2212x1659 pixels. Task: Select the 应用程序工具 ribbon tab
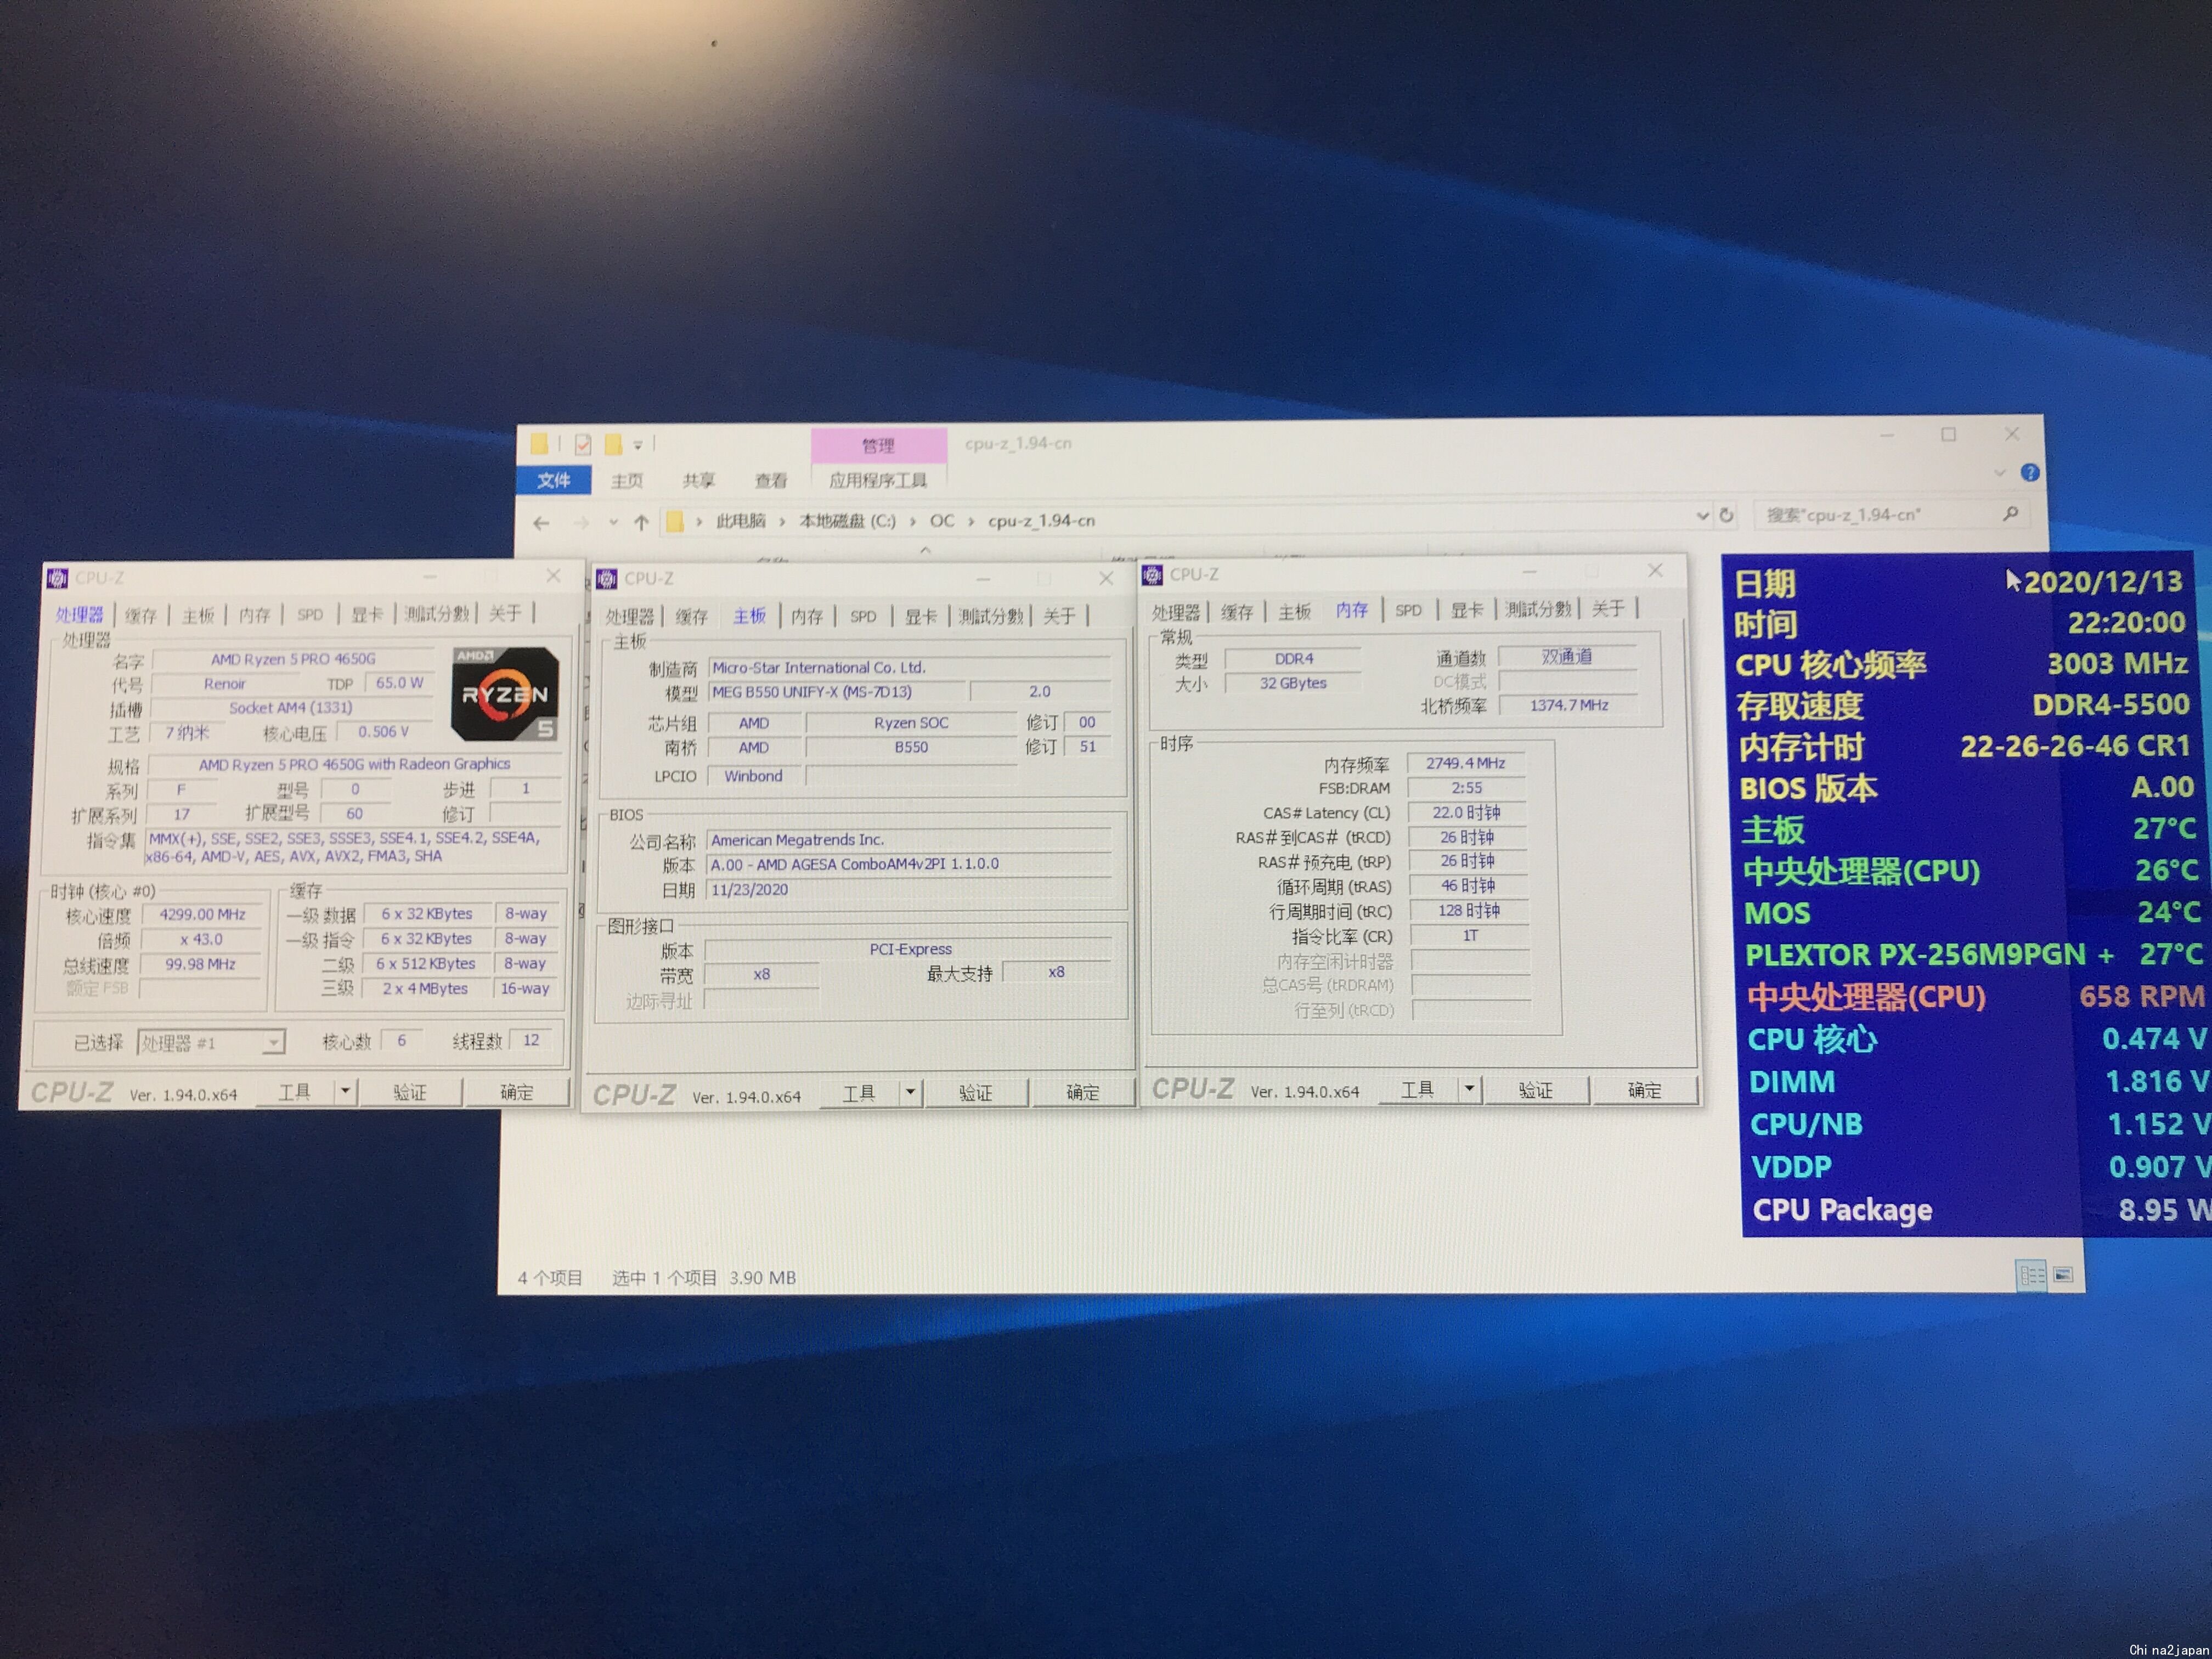tap(878, 480)
